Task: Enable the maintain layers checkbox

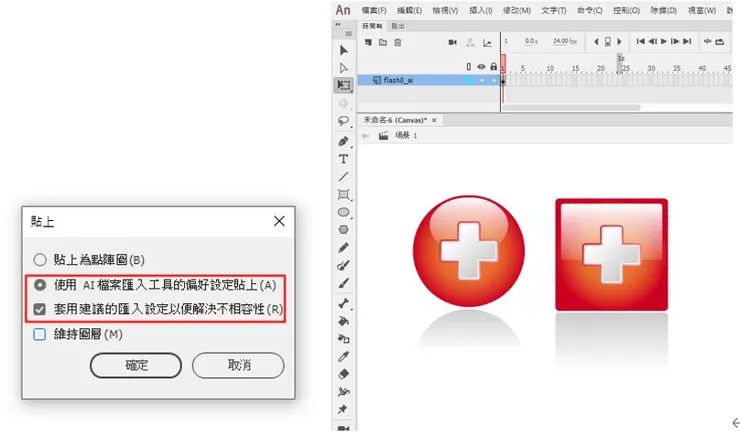Action: (40, 334)
